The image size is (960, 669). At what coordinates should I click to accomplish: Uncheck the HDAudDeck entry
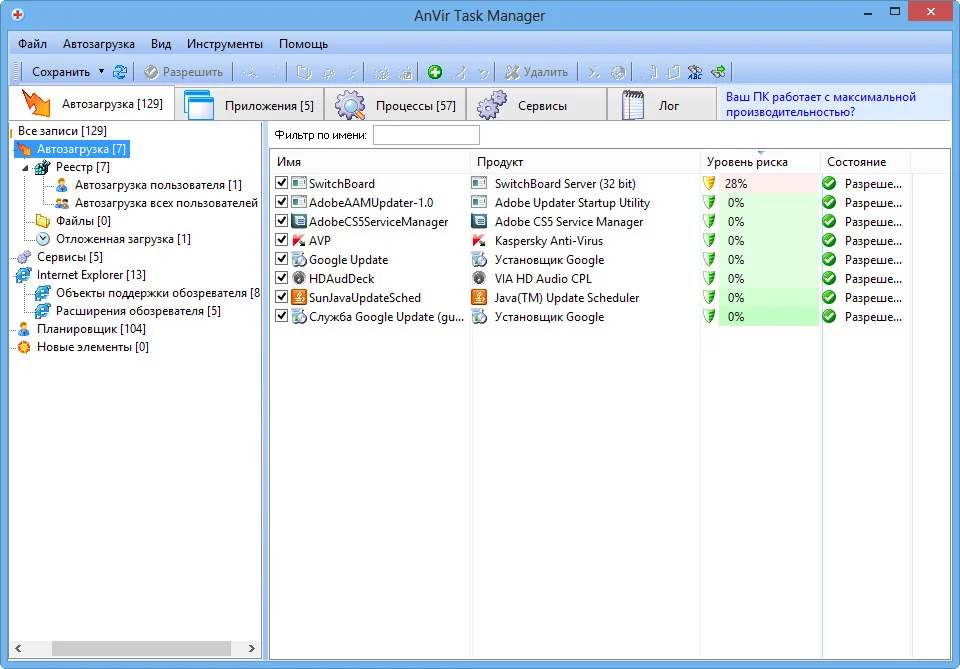(282, 277)
